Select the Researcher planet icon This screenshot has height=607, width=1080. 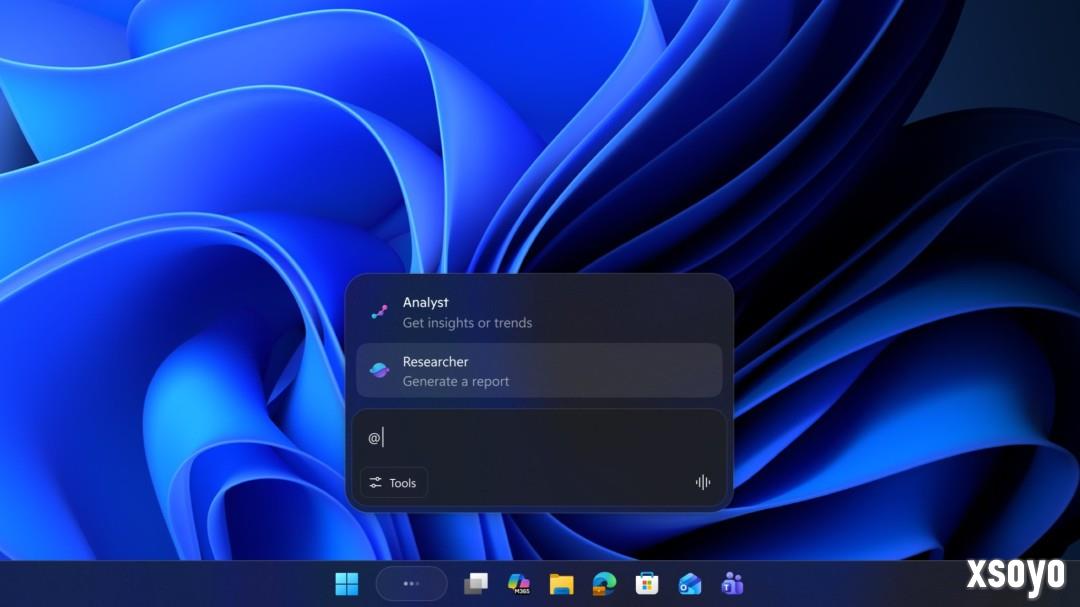pyautogui.click(x=378, y=370)
